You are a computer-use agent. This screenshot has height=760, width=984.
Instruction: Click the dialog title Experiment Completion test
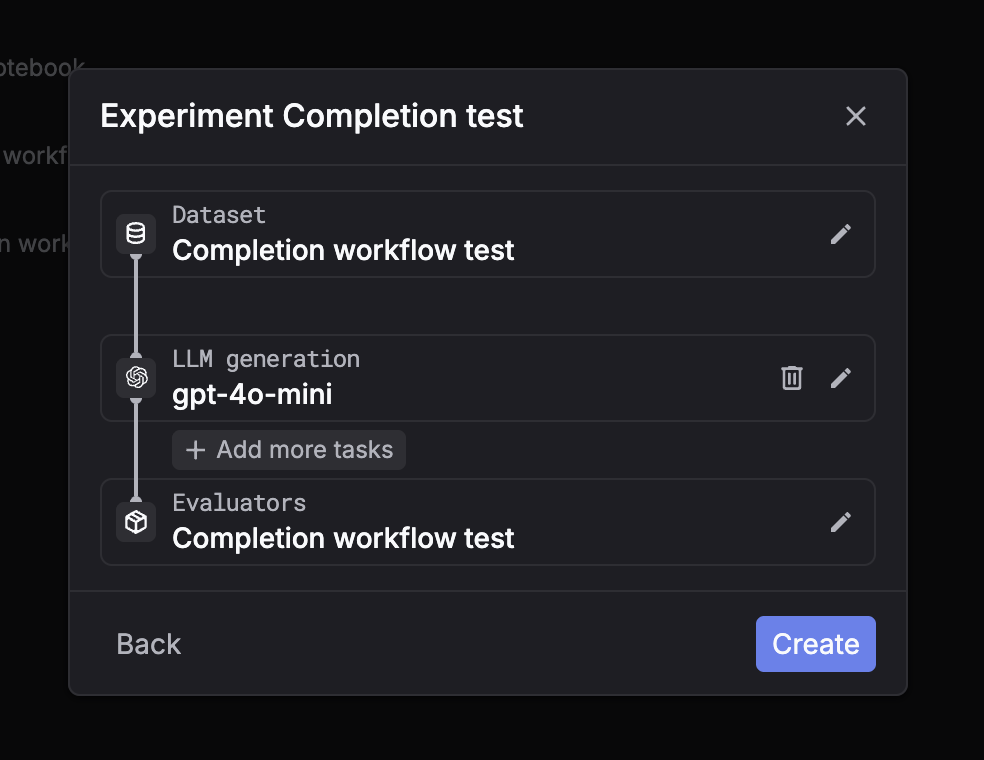tap(312, 116)
